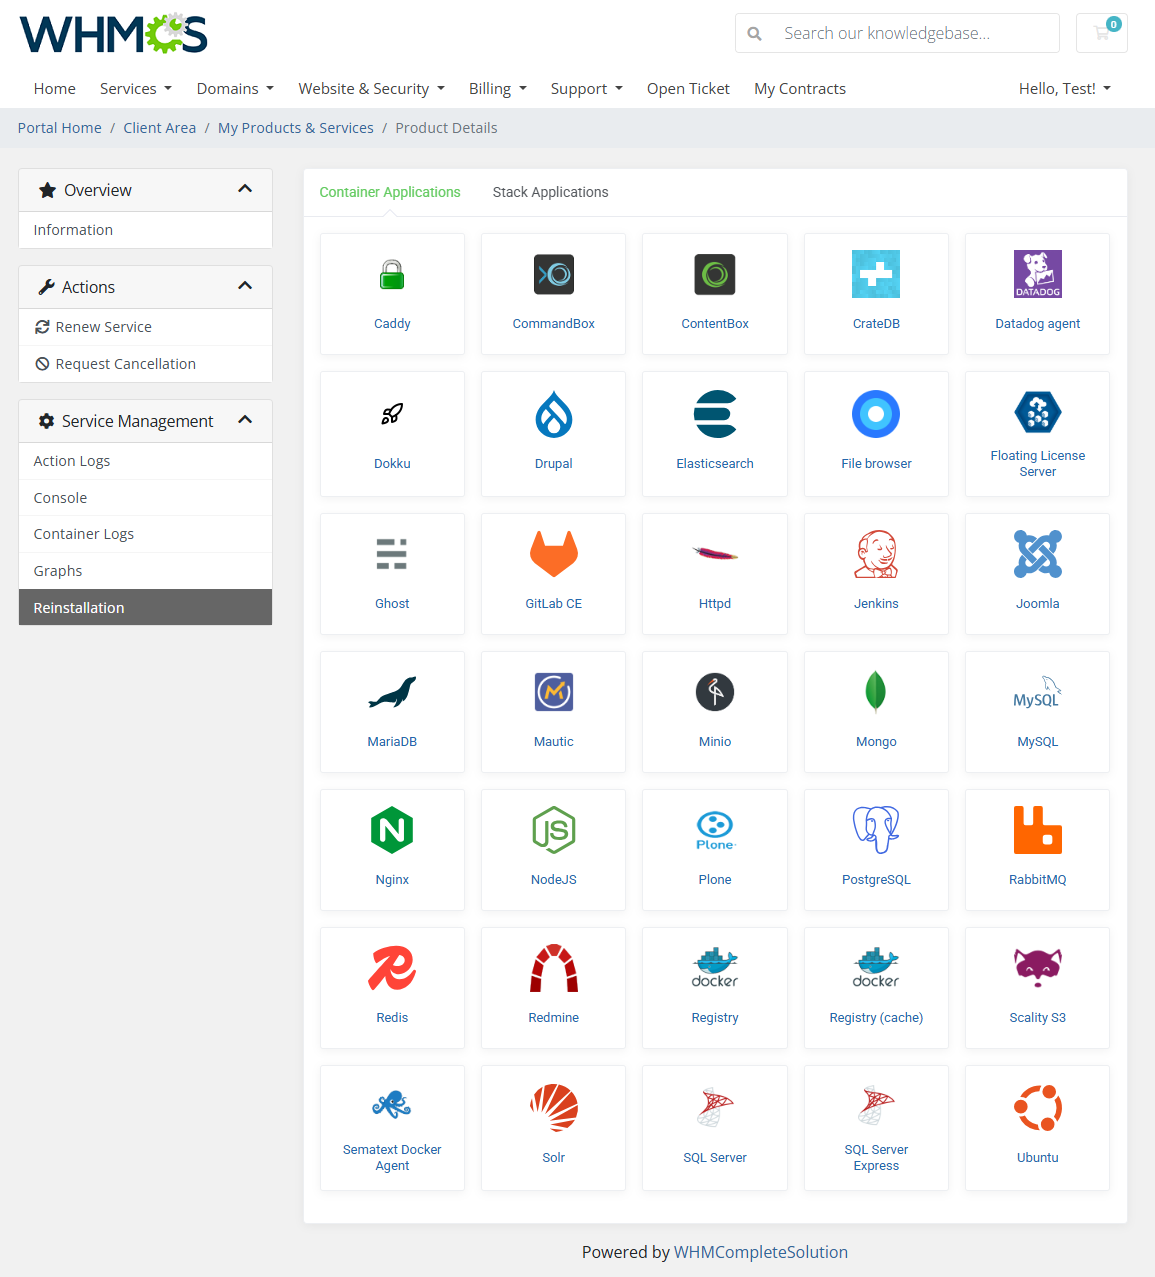The image size is (1155, 1277).
Task: Pick the Redmine icon
Action: point(554,968)
